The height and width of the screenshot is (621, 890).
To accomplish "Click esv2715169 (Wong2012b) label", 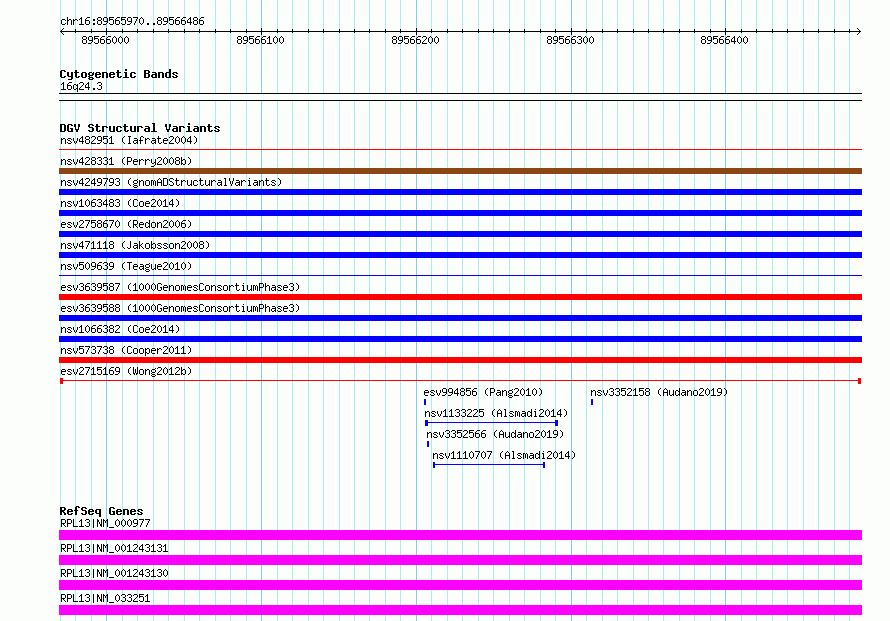I will tap(126, 371).
